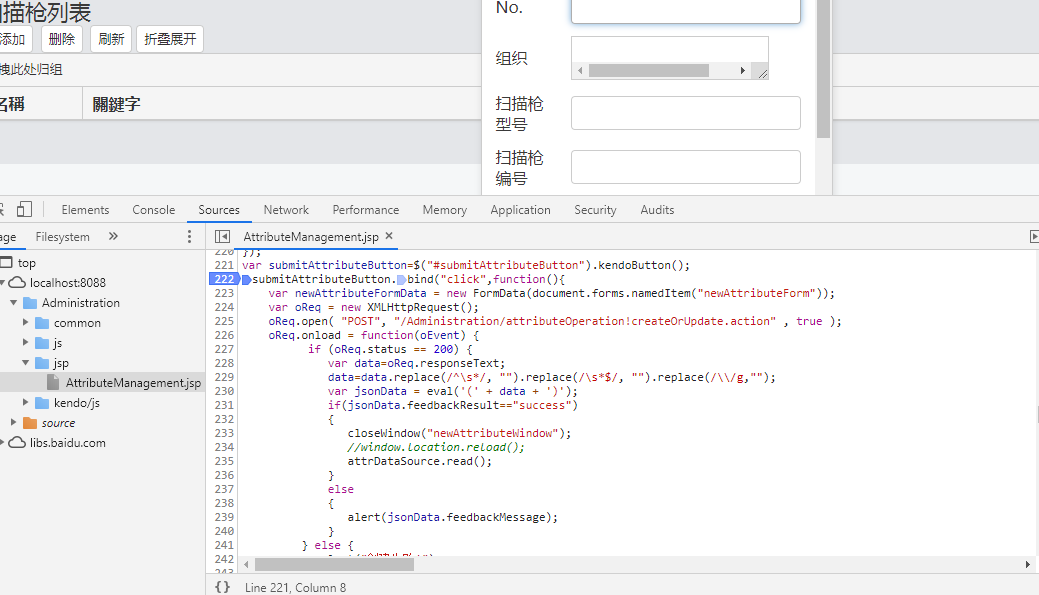Click the closeWindow call on line 233
Image resolution: width=1039 pixels, height=595 pixels.
(459, 433)
